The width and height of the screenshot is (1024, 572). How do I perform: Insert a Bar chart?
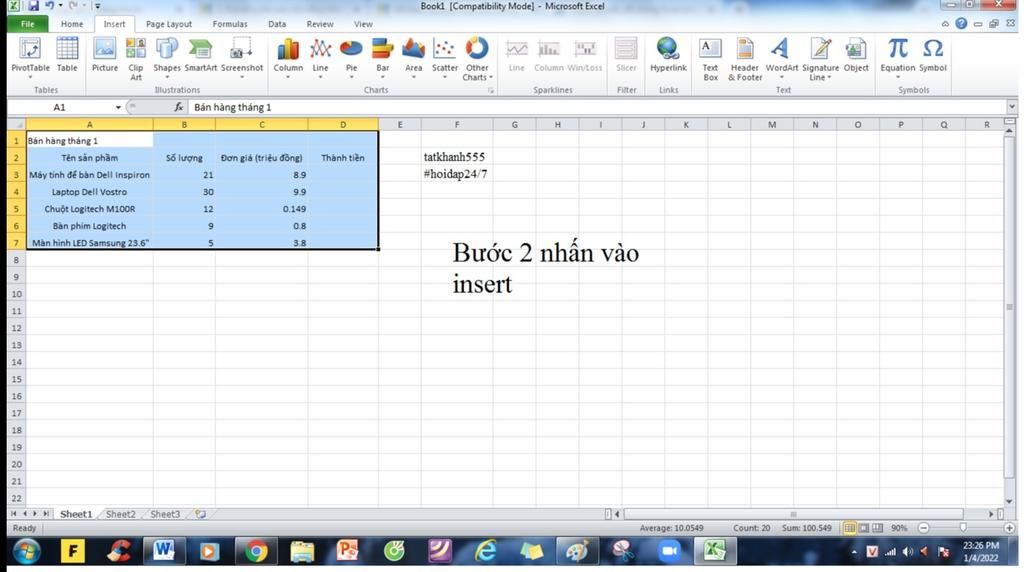click(x=383, y=57)
